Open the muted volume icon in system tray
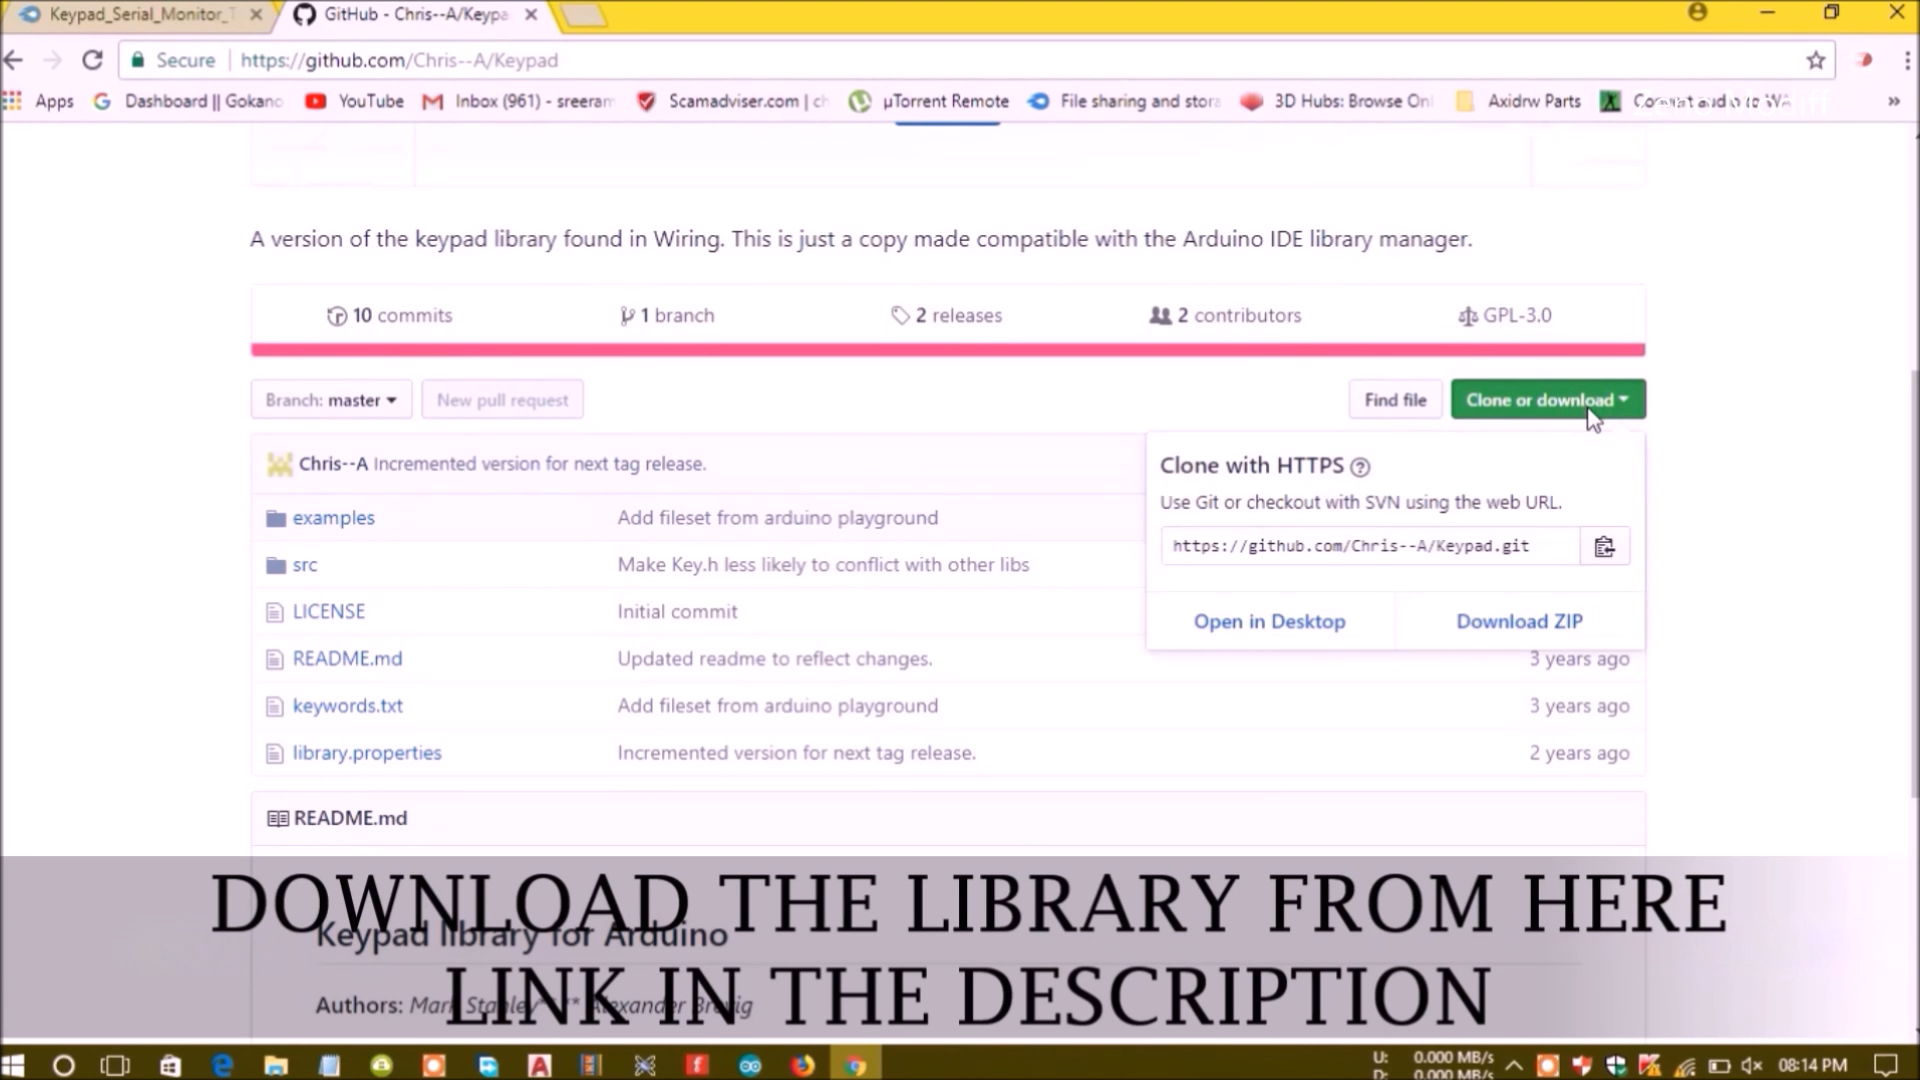The height and width of the screenshot is (1080, 1920). pos(1750,1064)
